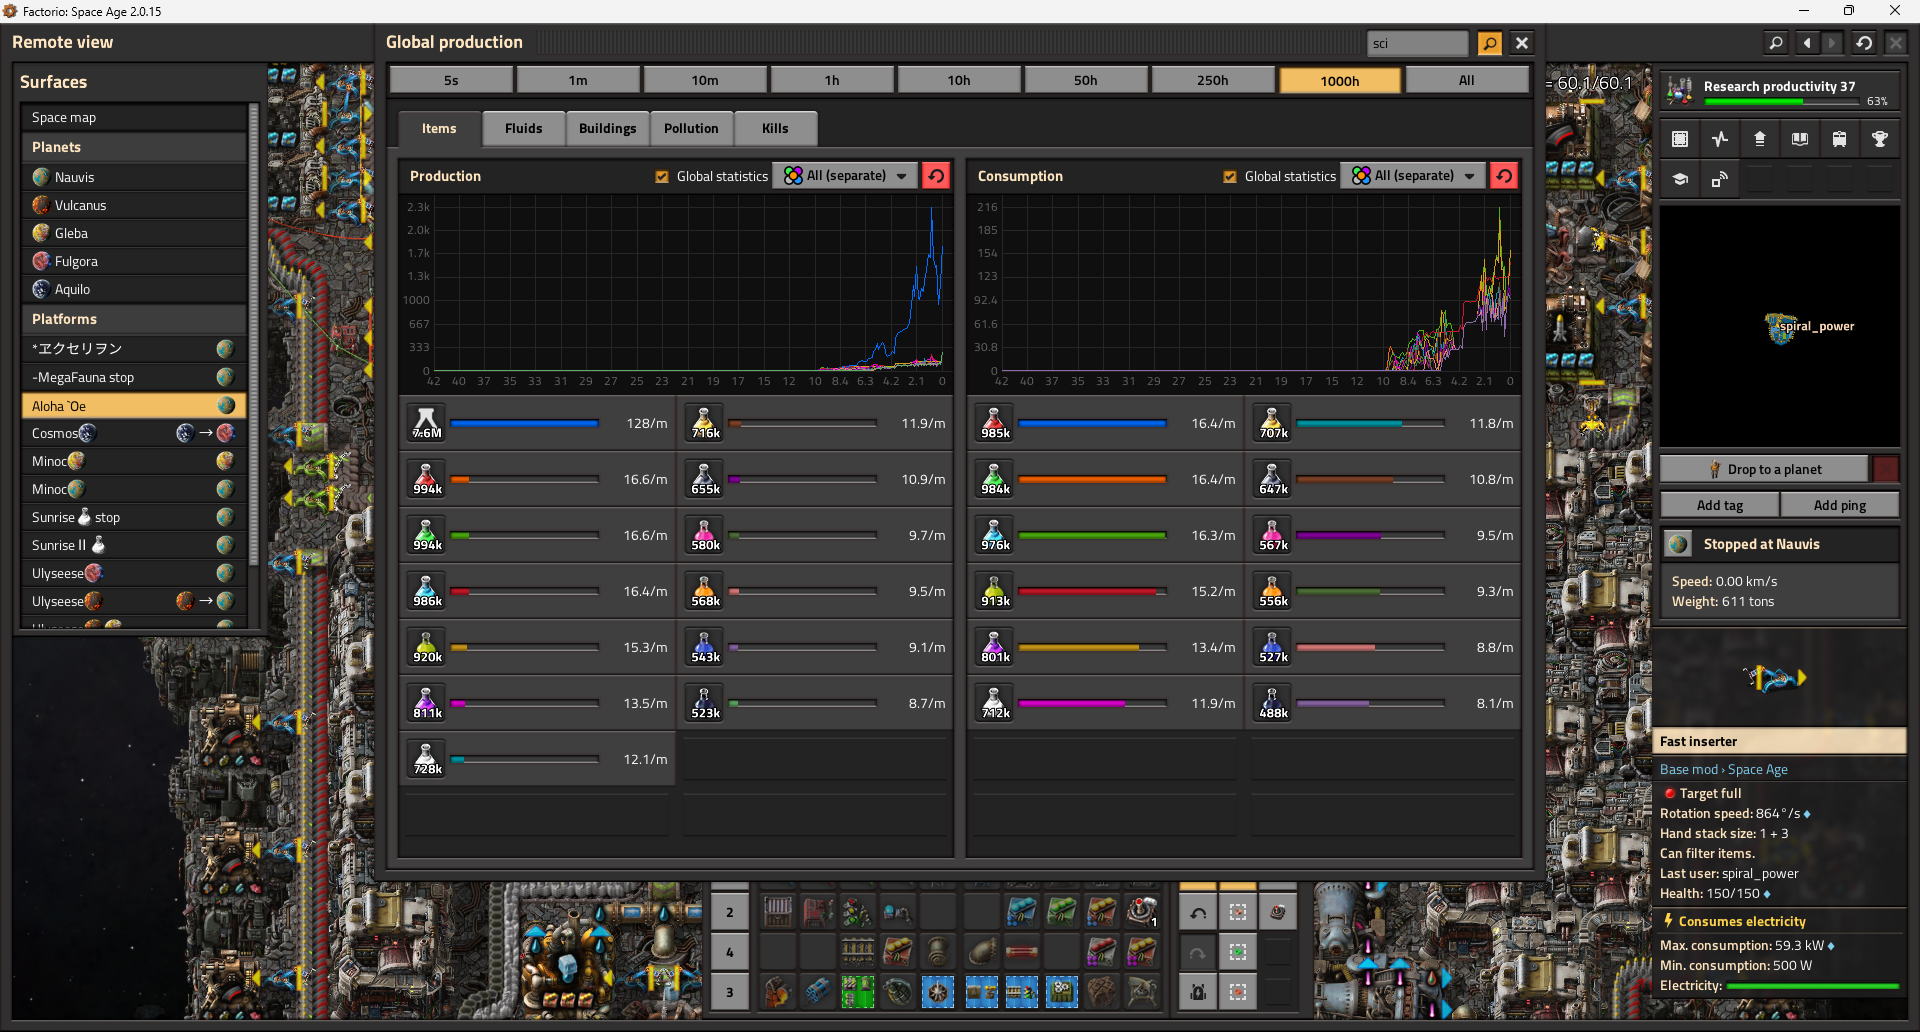Open Production 'All (separate)' dropdown
Viewport: 1920px width, 1032px height.
pyautogui.click(x=845, y=176)
